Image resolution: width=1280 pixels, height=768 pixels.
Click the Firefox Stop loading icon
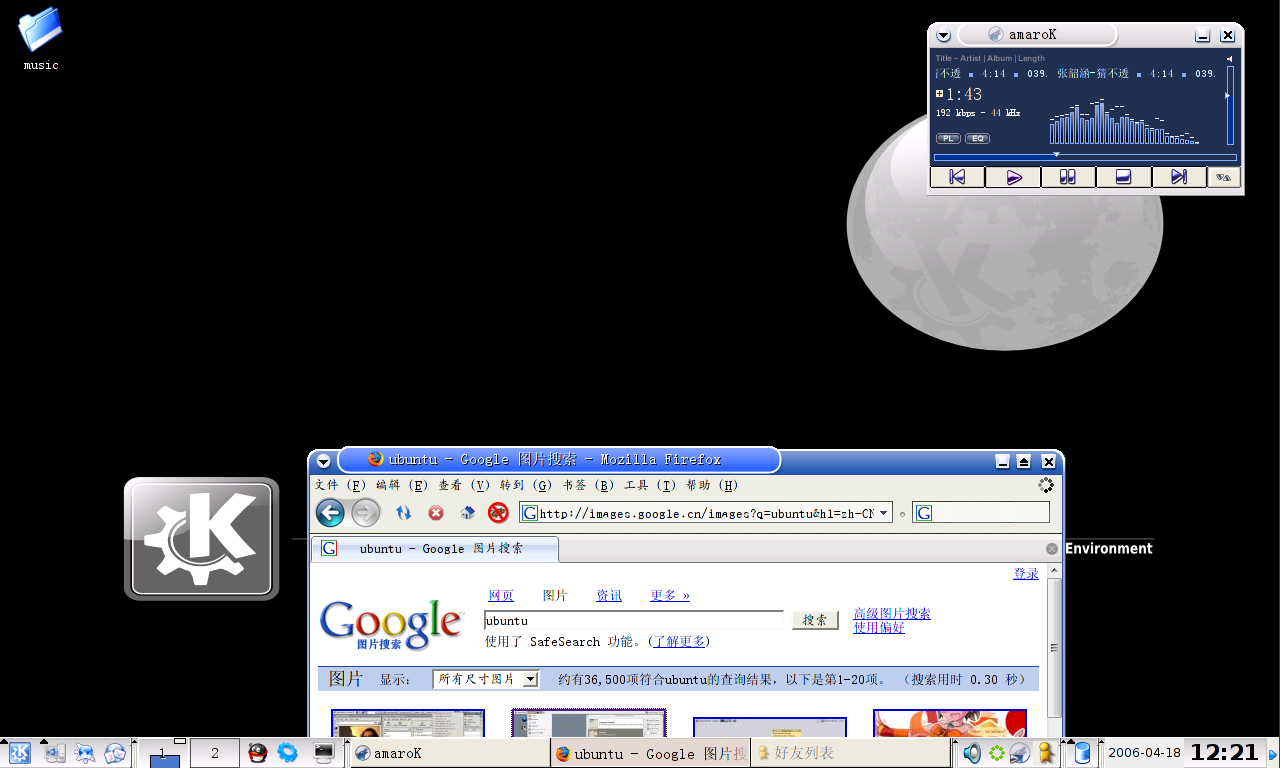click(436, 513)
